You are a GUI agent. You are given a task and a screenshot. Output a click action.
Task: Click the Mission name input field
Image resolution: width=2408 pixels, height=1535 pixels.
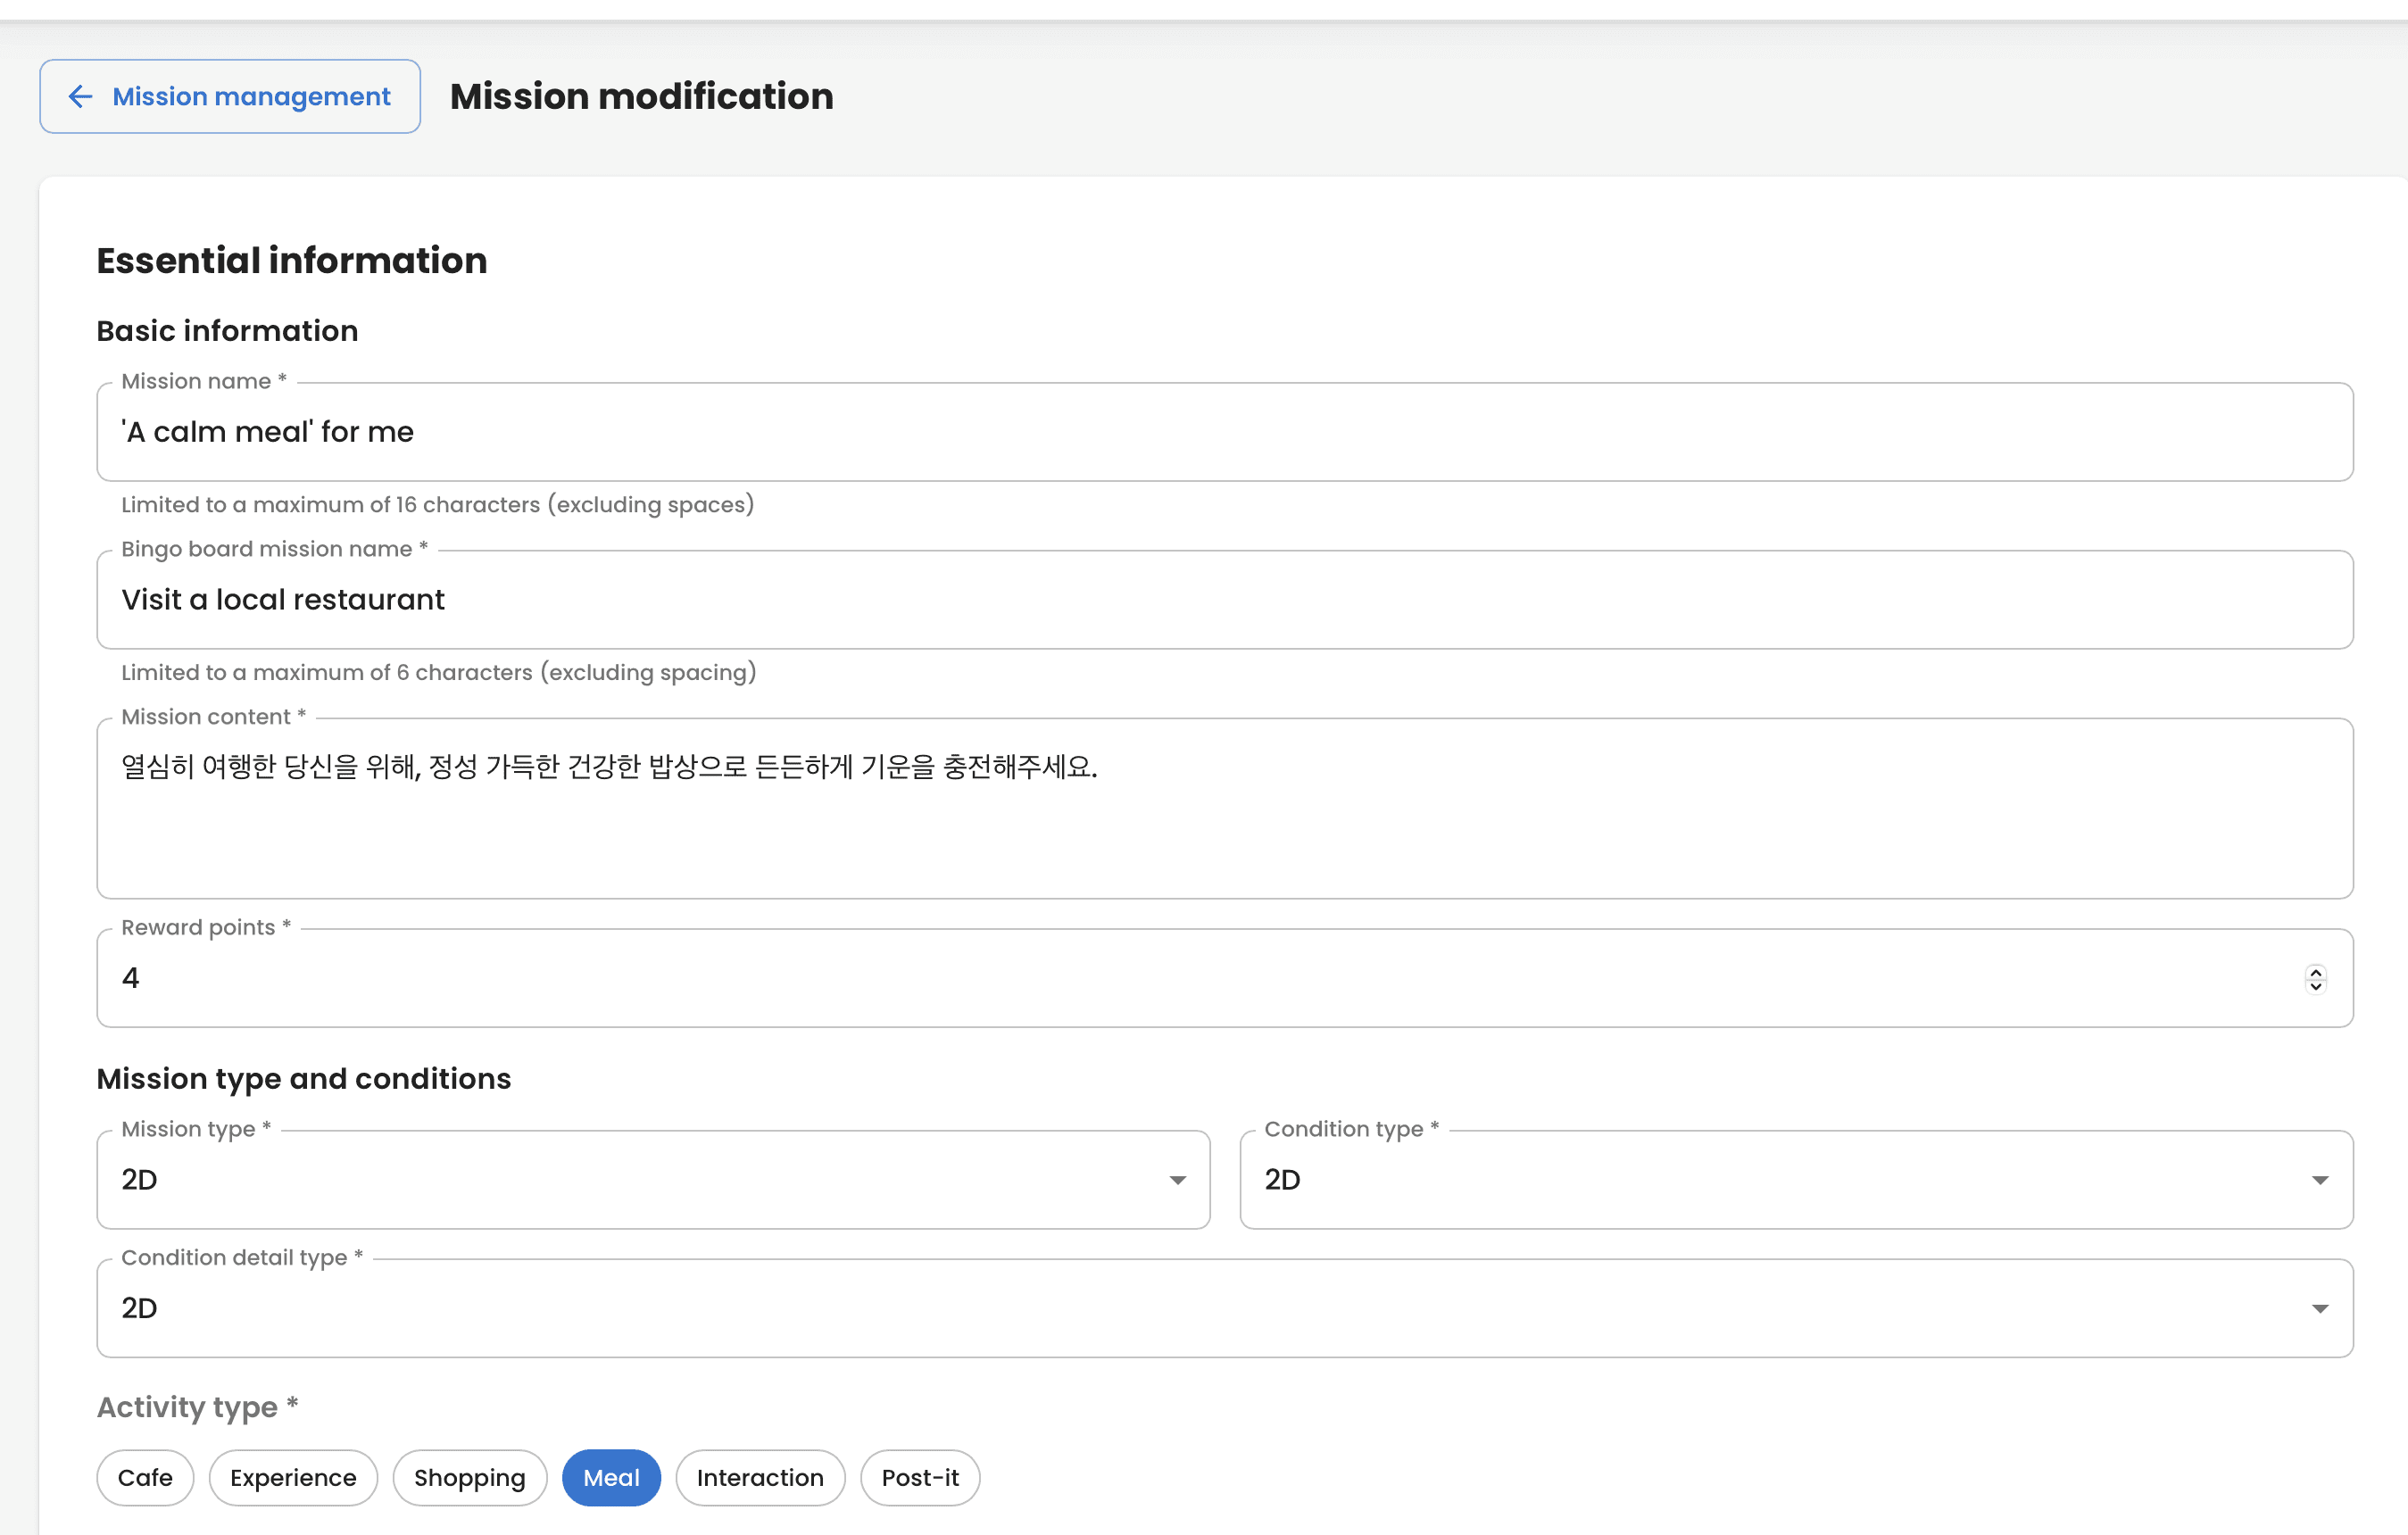point(1224,432)
